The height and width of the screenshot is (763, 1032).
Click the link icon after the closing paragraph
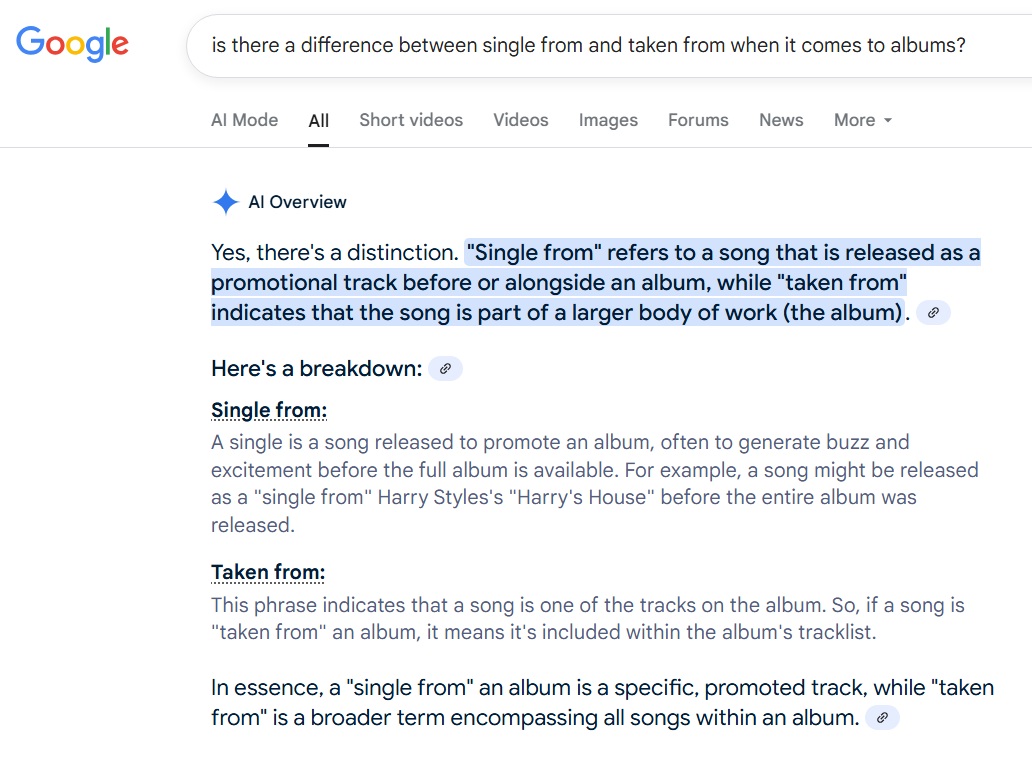[882, 718]
